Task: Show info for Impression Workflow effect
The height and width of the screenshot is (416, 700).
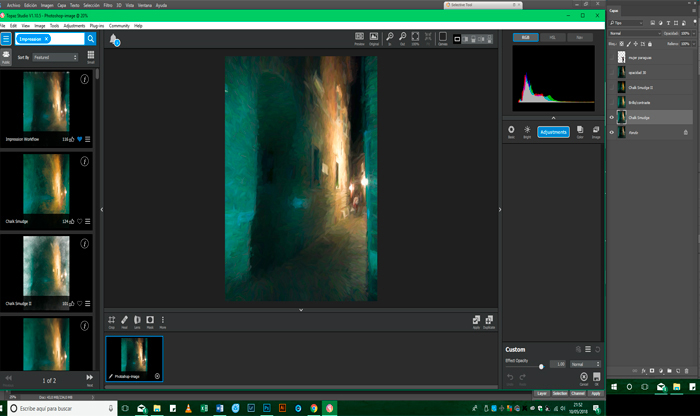Action: pos(85,79)
